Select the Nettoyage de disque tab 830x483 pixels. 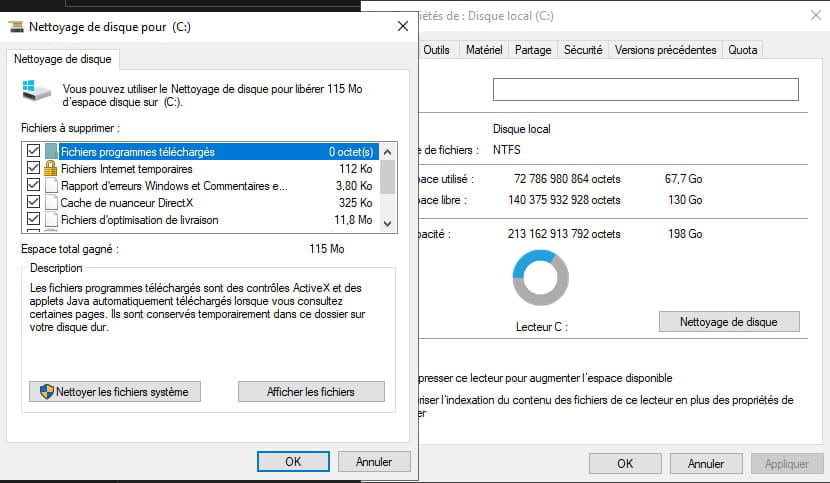(62, 59)
